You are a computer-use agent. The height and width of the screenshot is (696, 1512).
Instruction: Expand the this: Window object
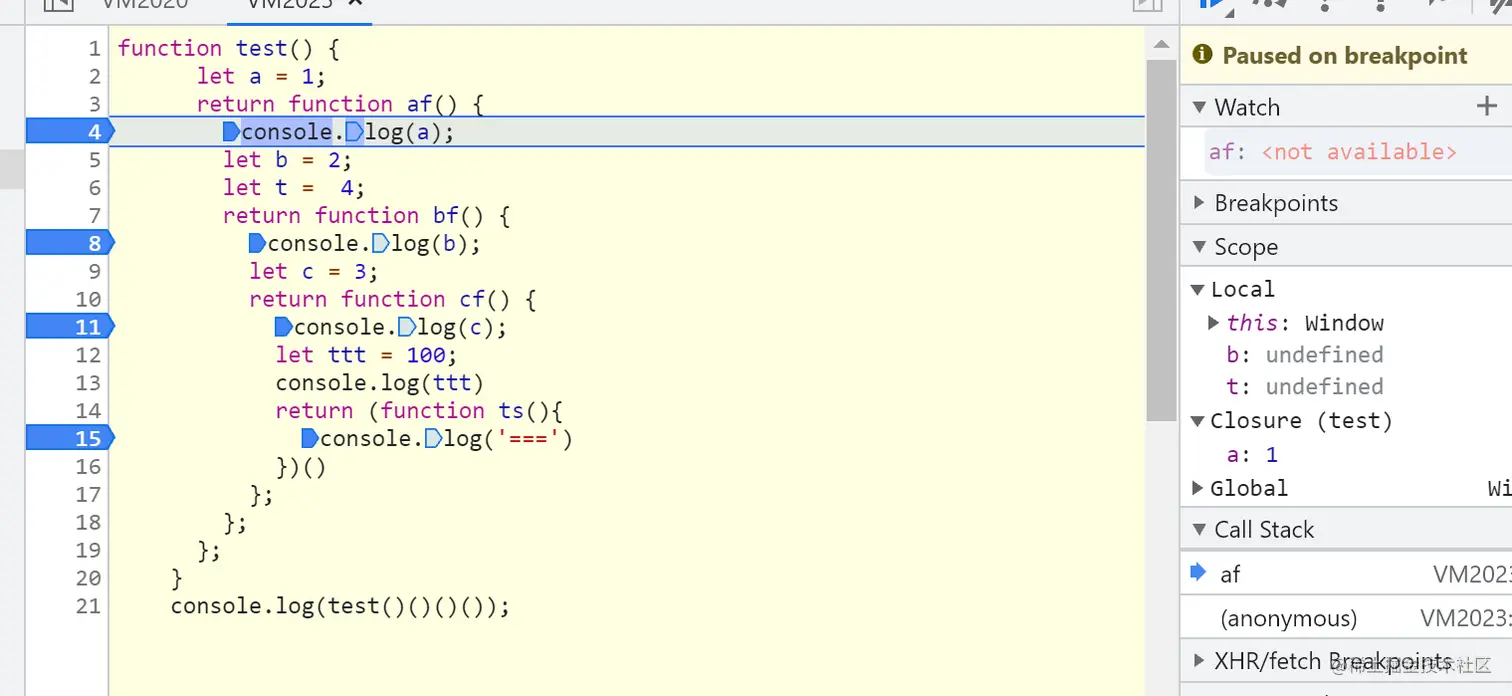1213,323
